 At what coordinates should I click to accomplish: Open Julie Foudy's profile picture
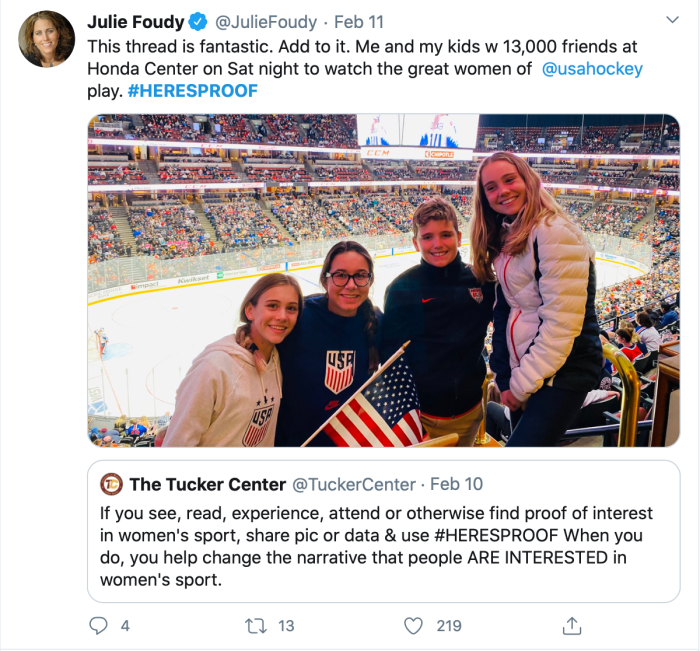(46, 39)
